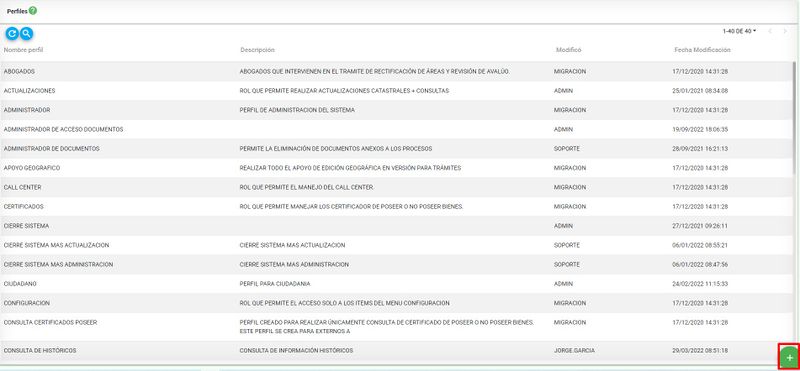This screenshot has height=371, width=800.
Task: Select ADMINISTRADOR DE ACCESO DOCUMENTOS row
Action: tap(396, 130)
